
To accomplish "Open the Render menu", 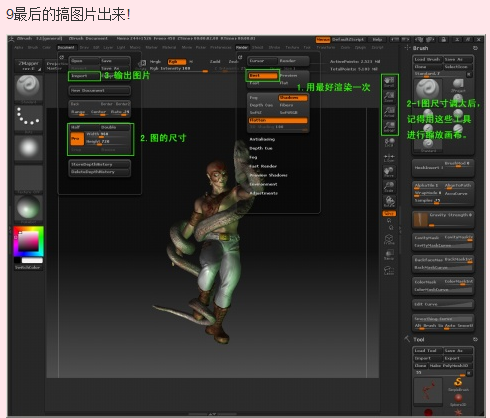I will click(242, 47).
